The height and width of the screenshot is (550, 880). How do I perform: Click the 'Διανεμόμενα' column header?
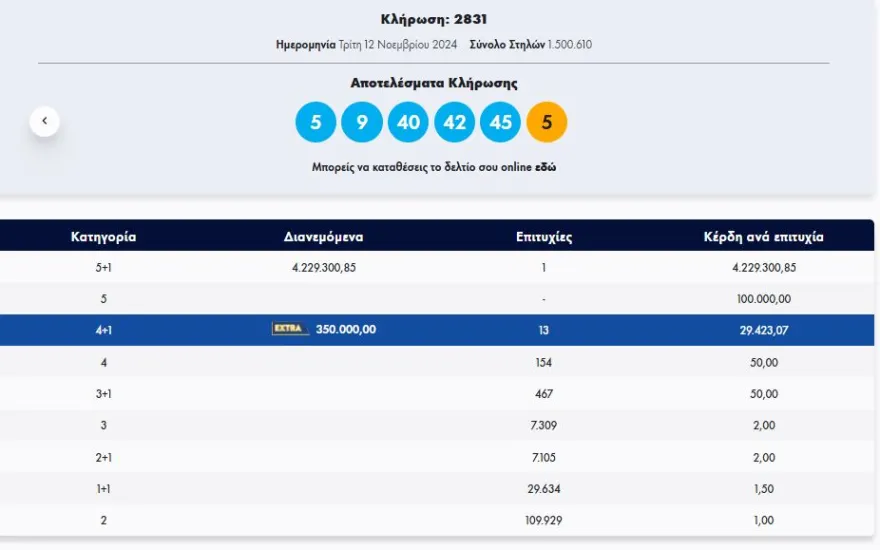(x=323, y=237)
